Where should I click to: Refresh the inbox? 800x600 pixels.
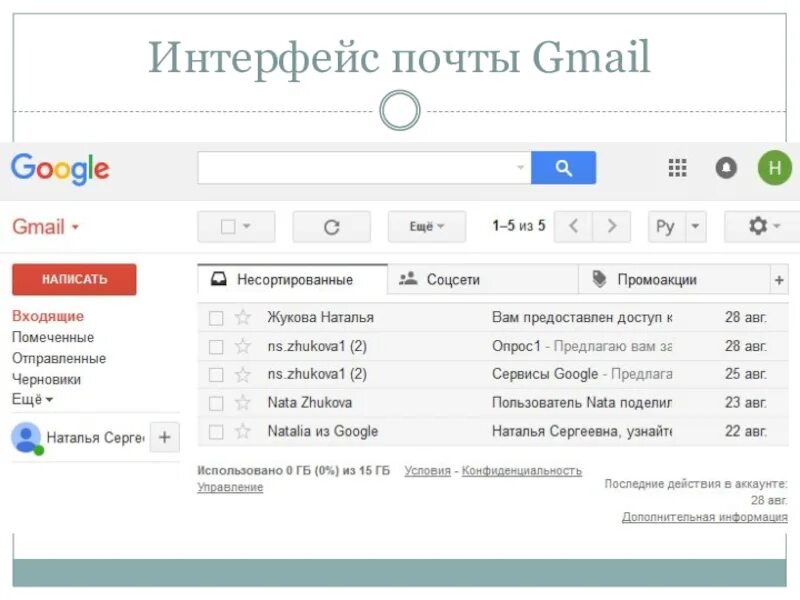point(332,227)
